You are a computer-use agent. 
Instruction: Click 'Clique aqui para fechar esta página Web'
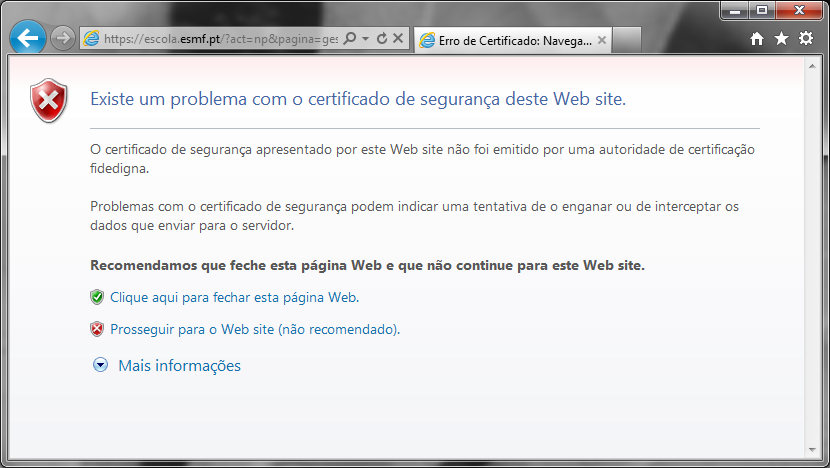click(234, 297)
